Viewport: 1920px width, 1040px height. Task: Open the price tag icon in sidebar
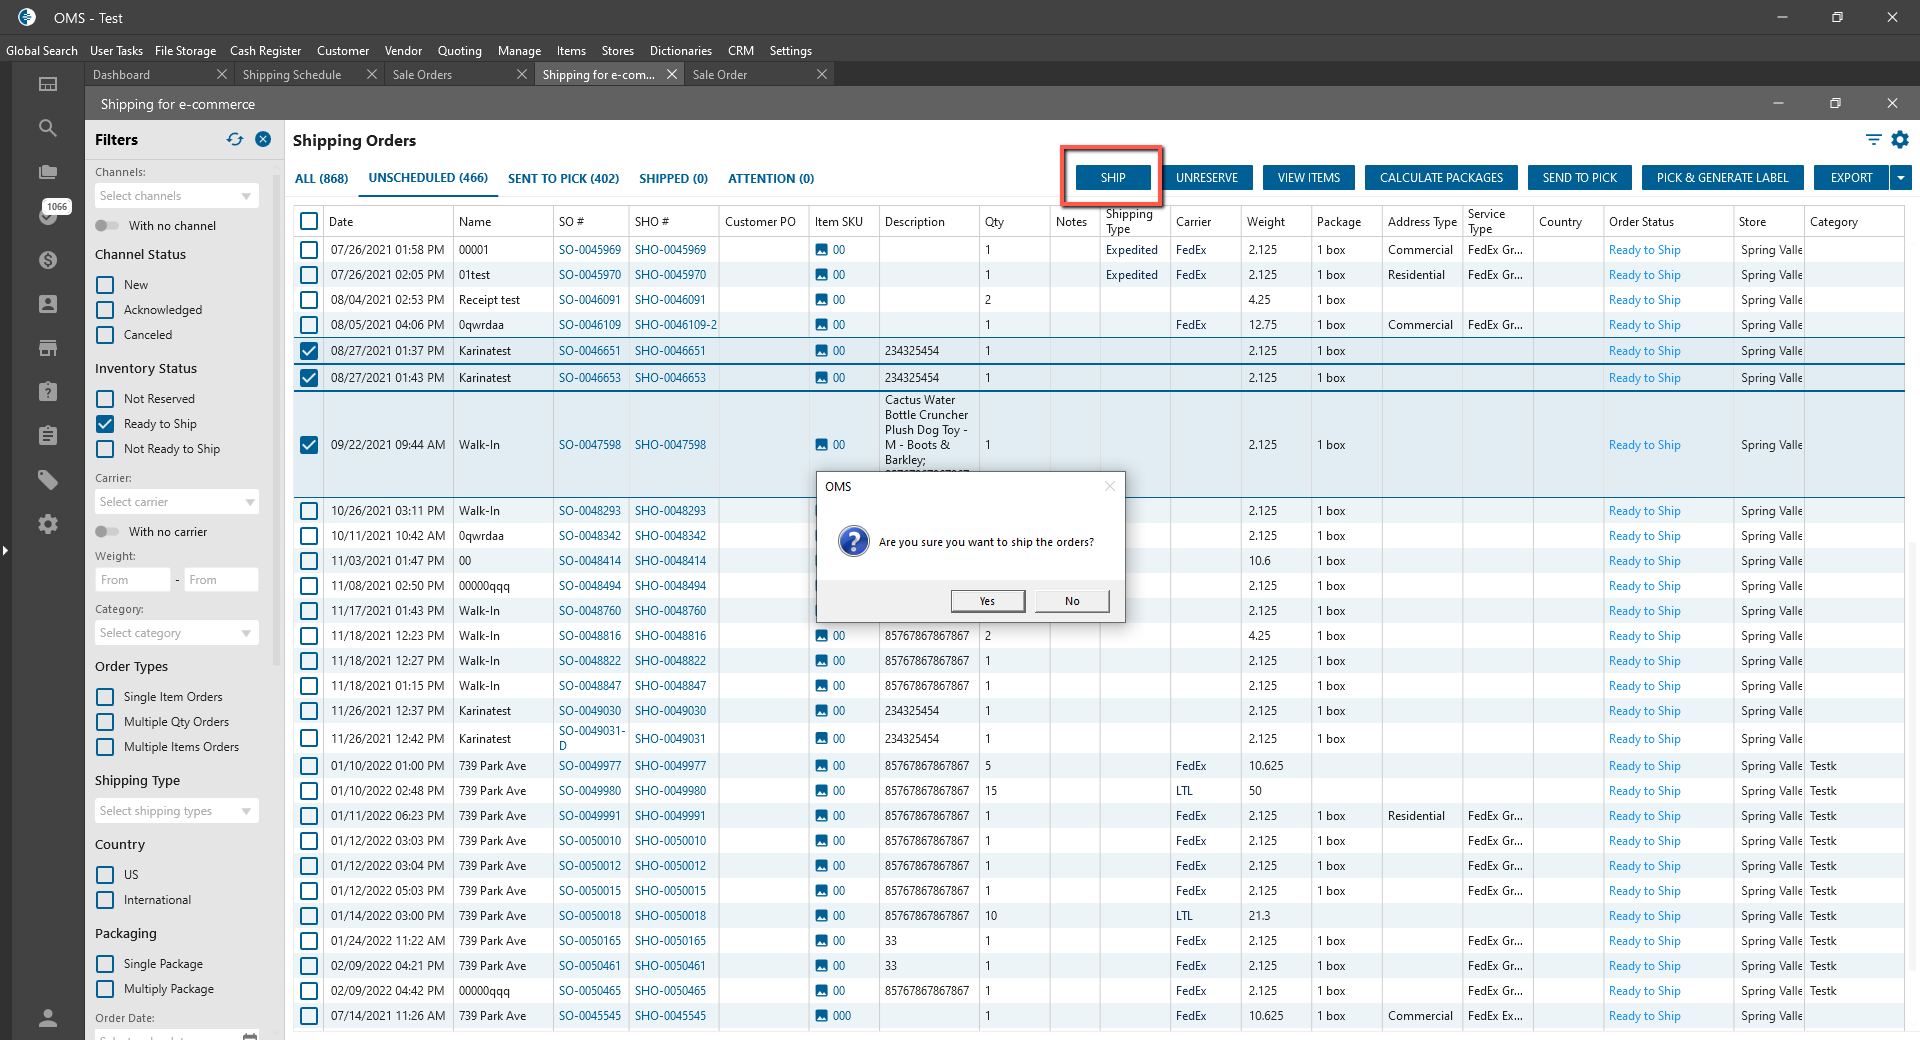pyautogui.click(x=47, y=480)
